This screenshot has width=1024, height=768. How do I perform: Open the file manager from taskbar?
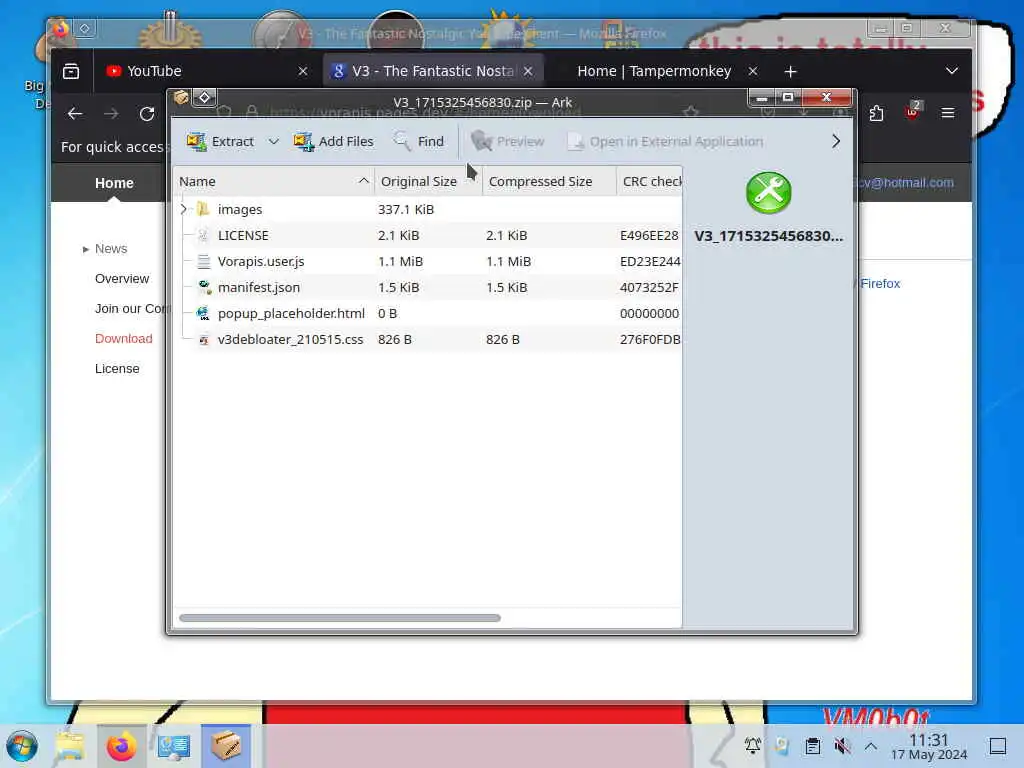(x=71, y=746)
